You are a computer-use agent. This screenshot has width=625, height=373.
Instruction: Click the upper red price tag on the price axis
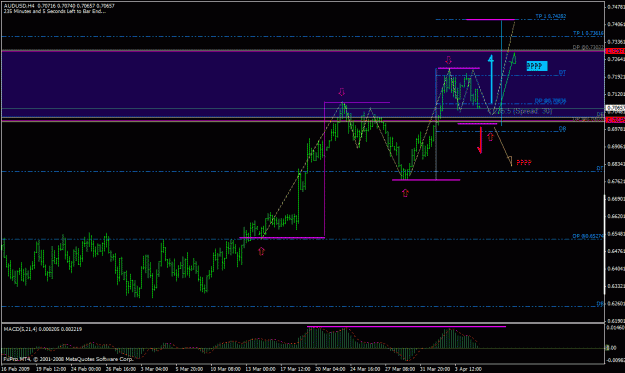click(x=615, y=51)
